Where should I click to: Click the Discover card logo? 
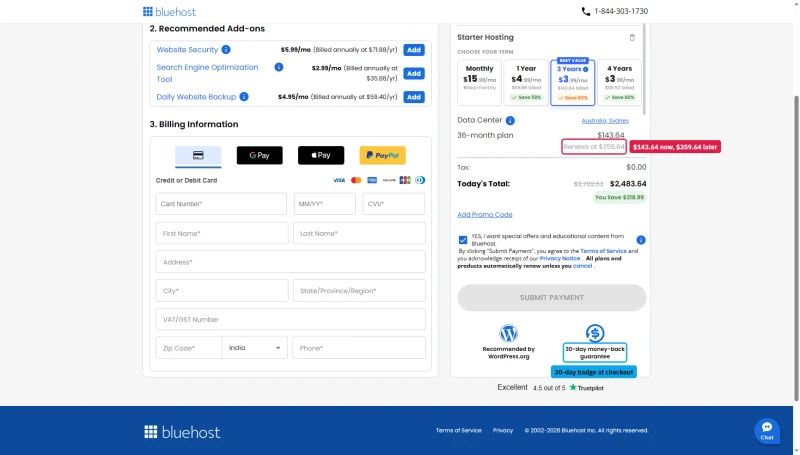click(x=389, y=180)
